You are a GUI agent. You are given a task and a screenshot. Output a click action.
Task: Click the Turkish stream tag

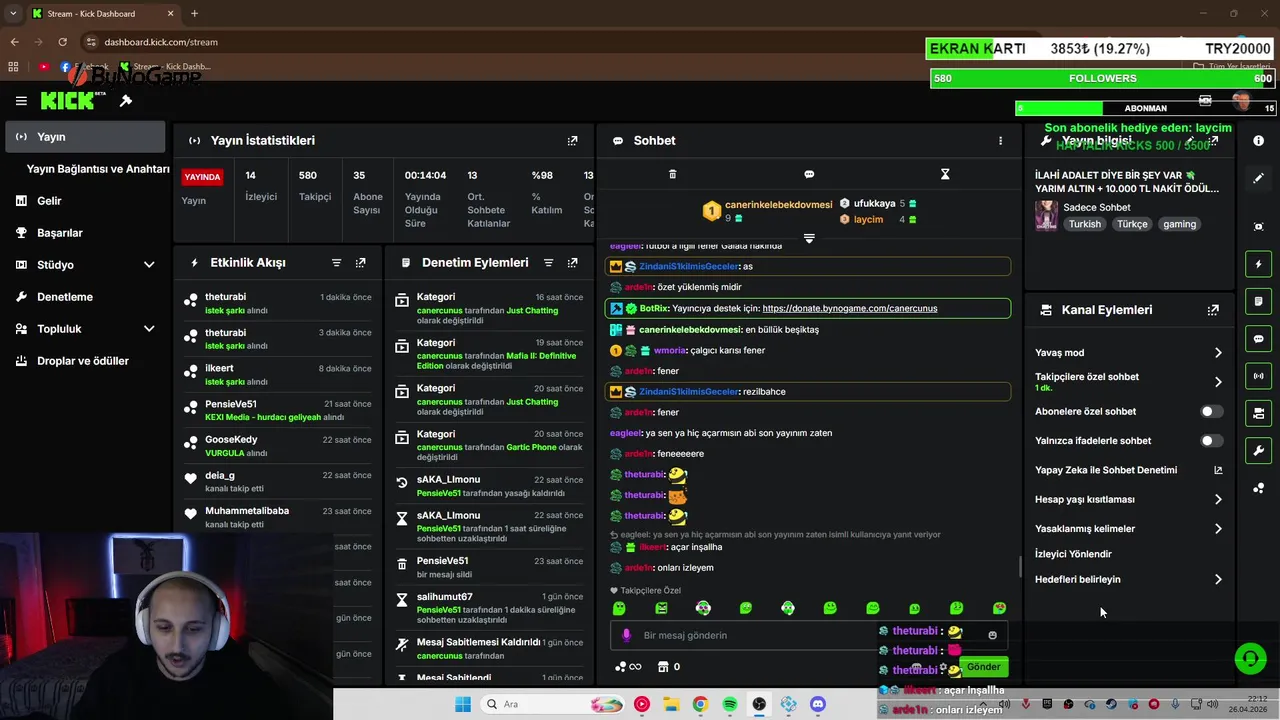pyautogui.click(x=1084, y=224)
